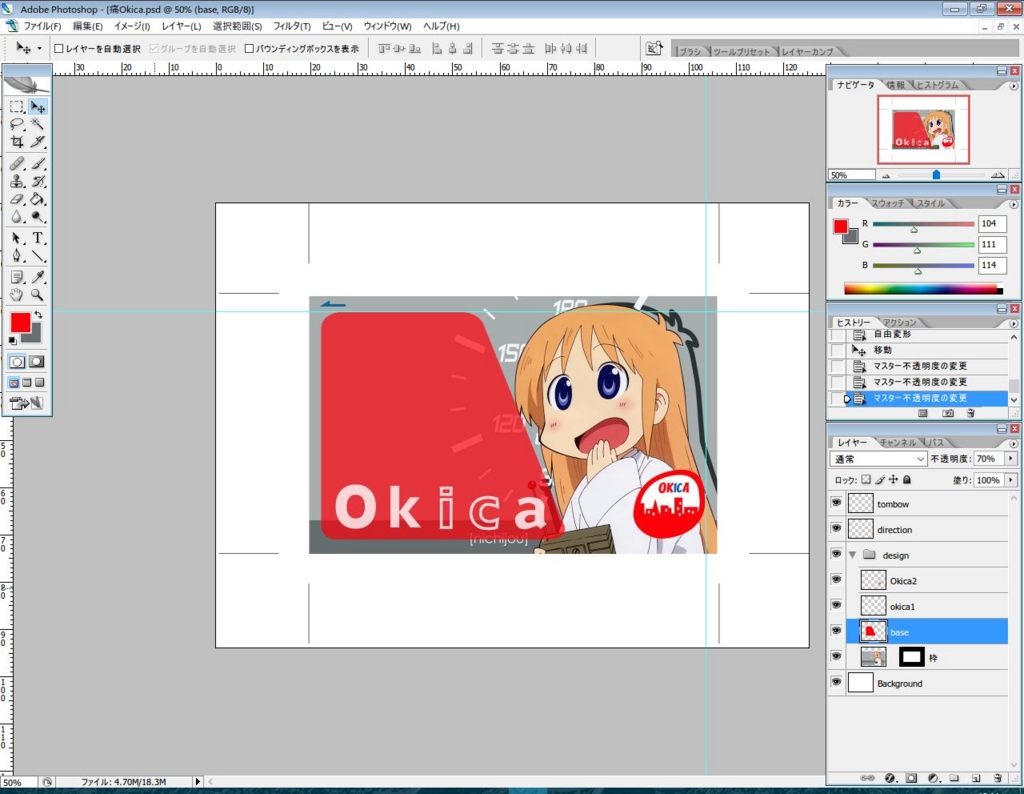This screenshot has width=1024, height=794.
Task: Enable レイヤーを自動選択 checkbox
Action: [59, 48]
